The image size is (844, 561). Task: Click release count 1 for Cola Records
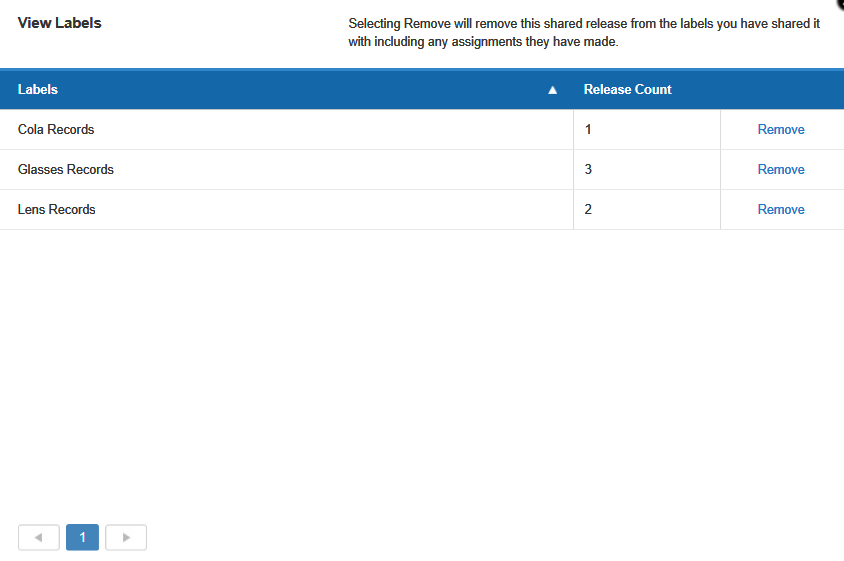(x=588, y=130)
